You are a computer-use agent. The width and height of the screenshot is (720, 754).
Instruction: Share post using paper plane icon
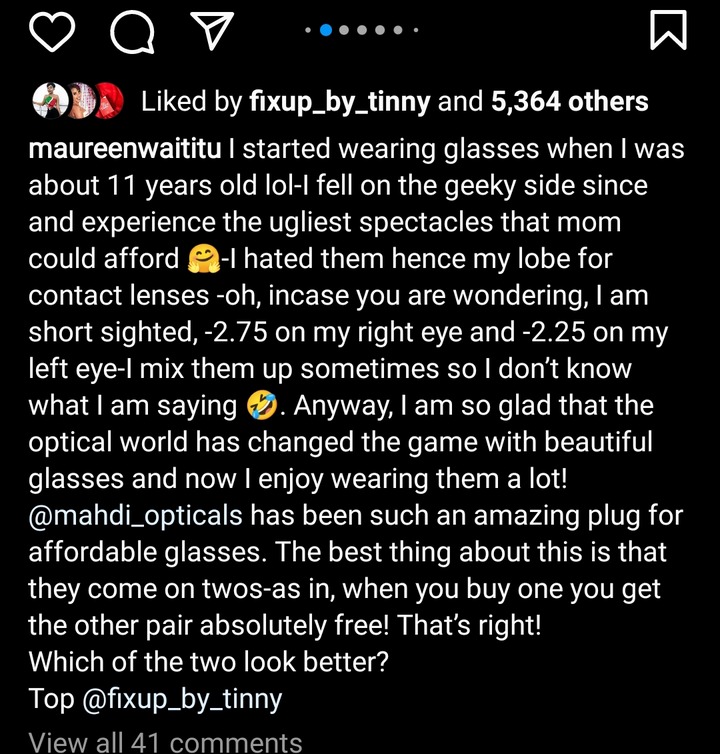[212, 31]
